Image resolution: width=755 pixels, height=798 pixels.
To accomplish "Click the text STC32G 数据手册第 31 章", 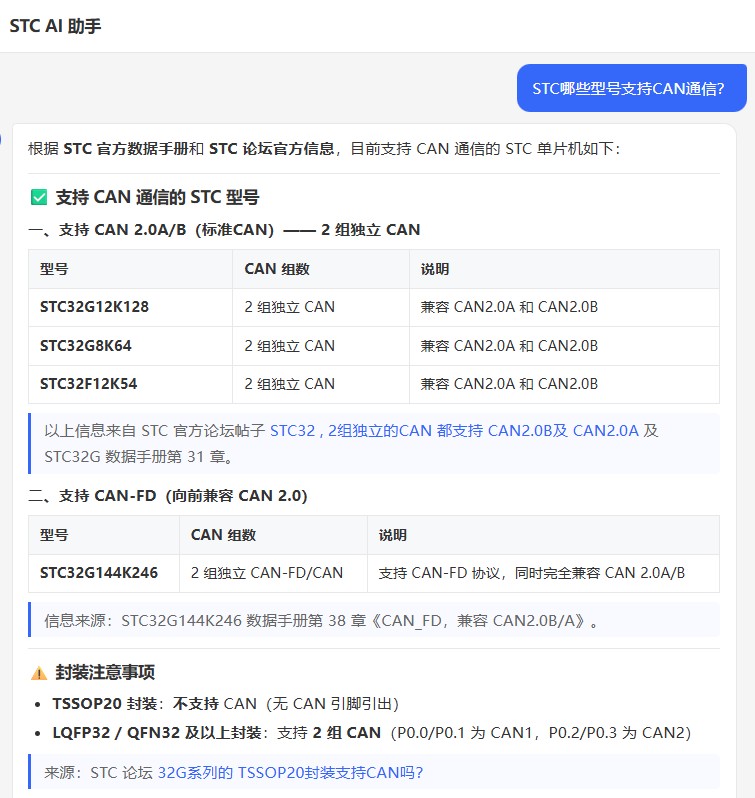I will [x=138, y=457].
